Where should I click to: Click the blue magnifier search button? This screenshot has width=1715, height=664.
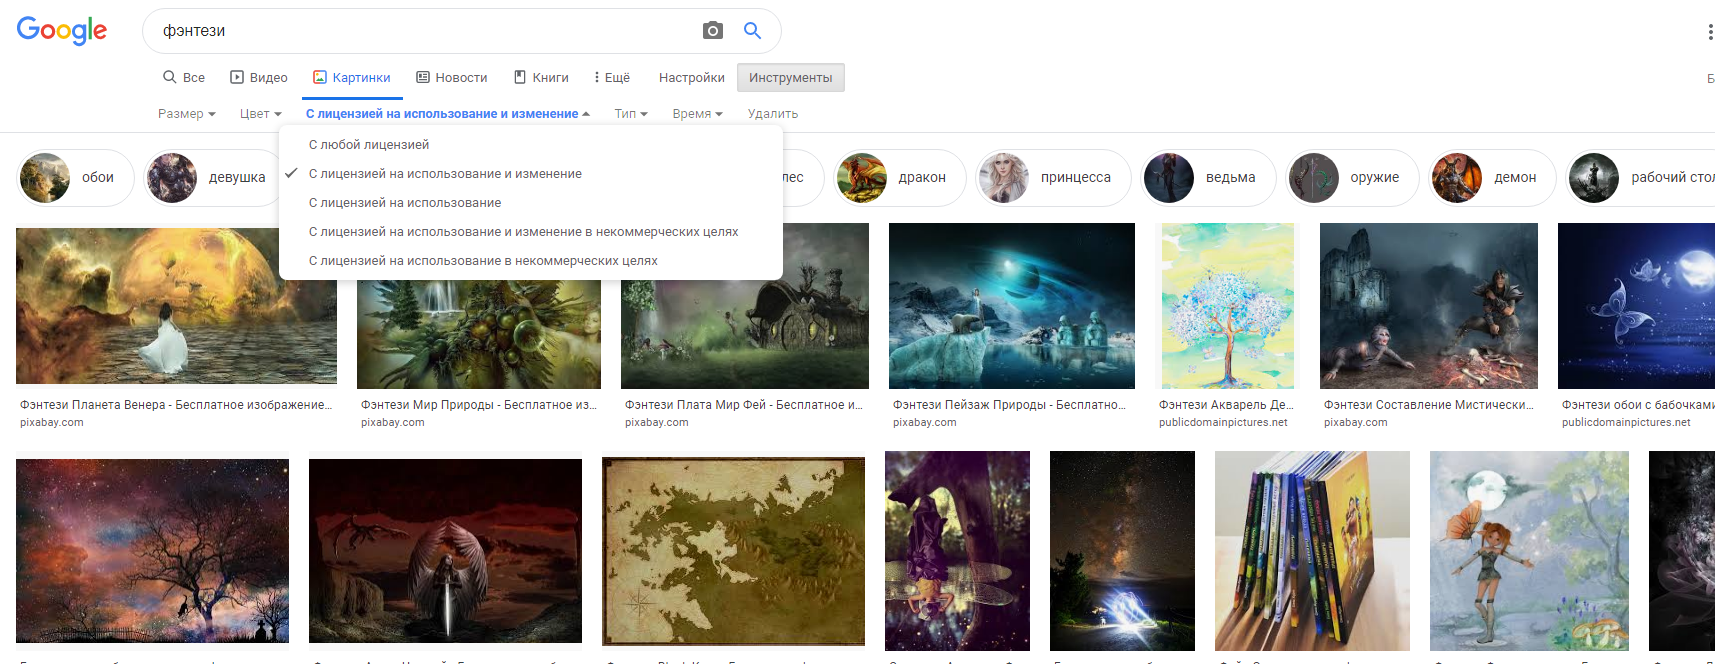pos(752,31)
